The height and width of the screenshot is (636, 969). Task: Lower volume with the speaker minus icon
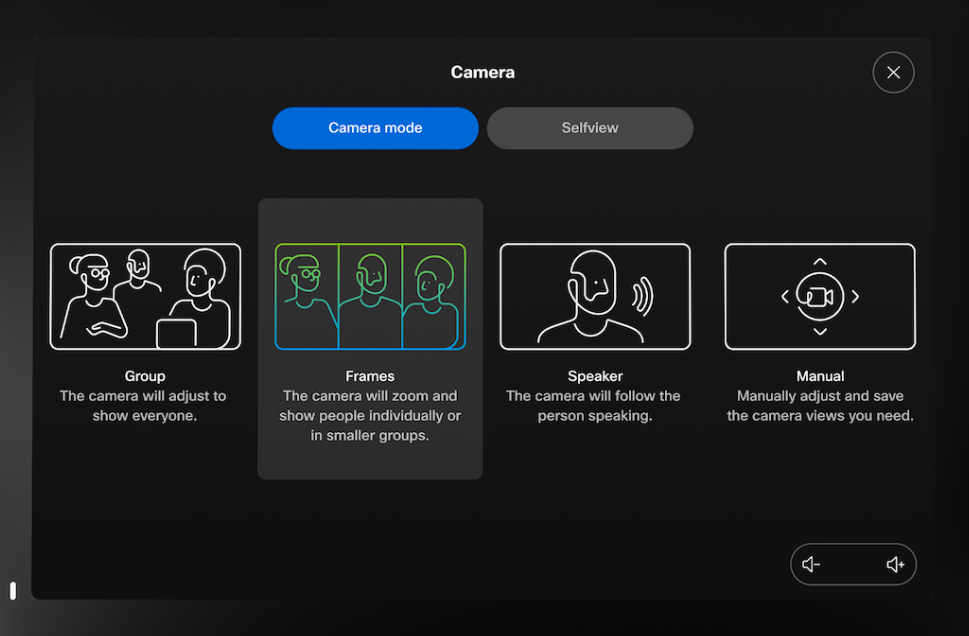point(811,565)
